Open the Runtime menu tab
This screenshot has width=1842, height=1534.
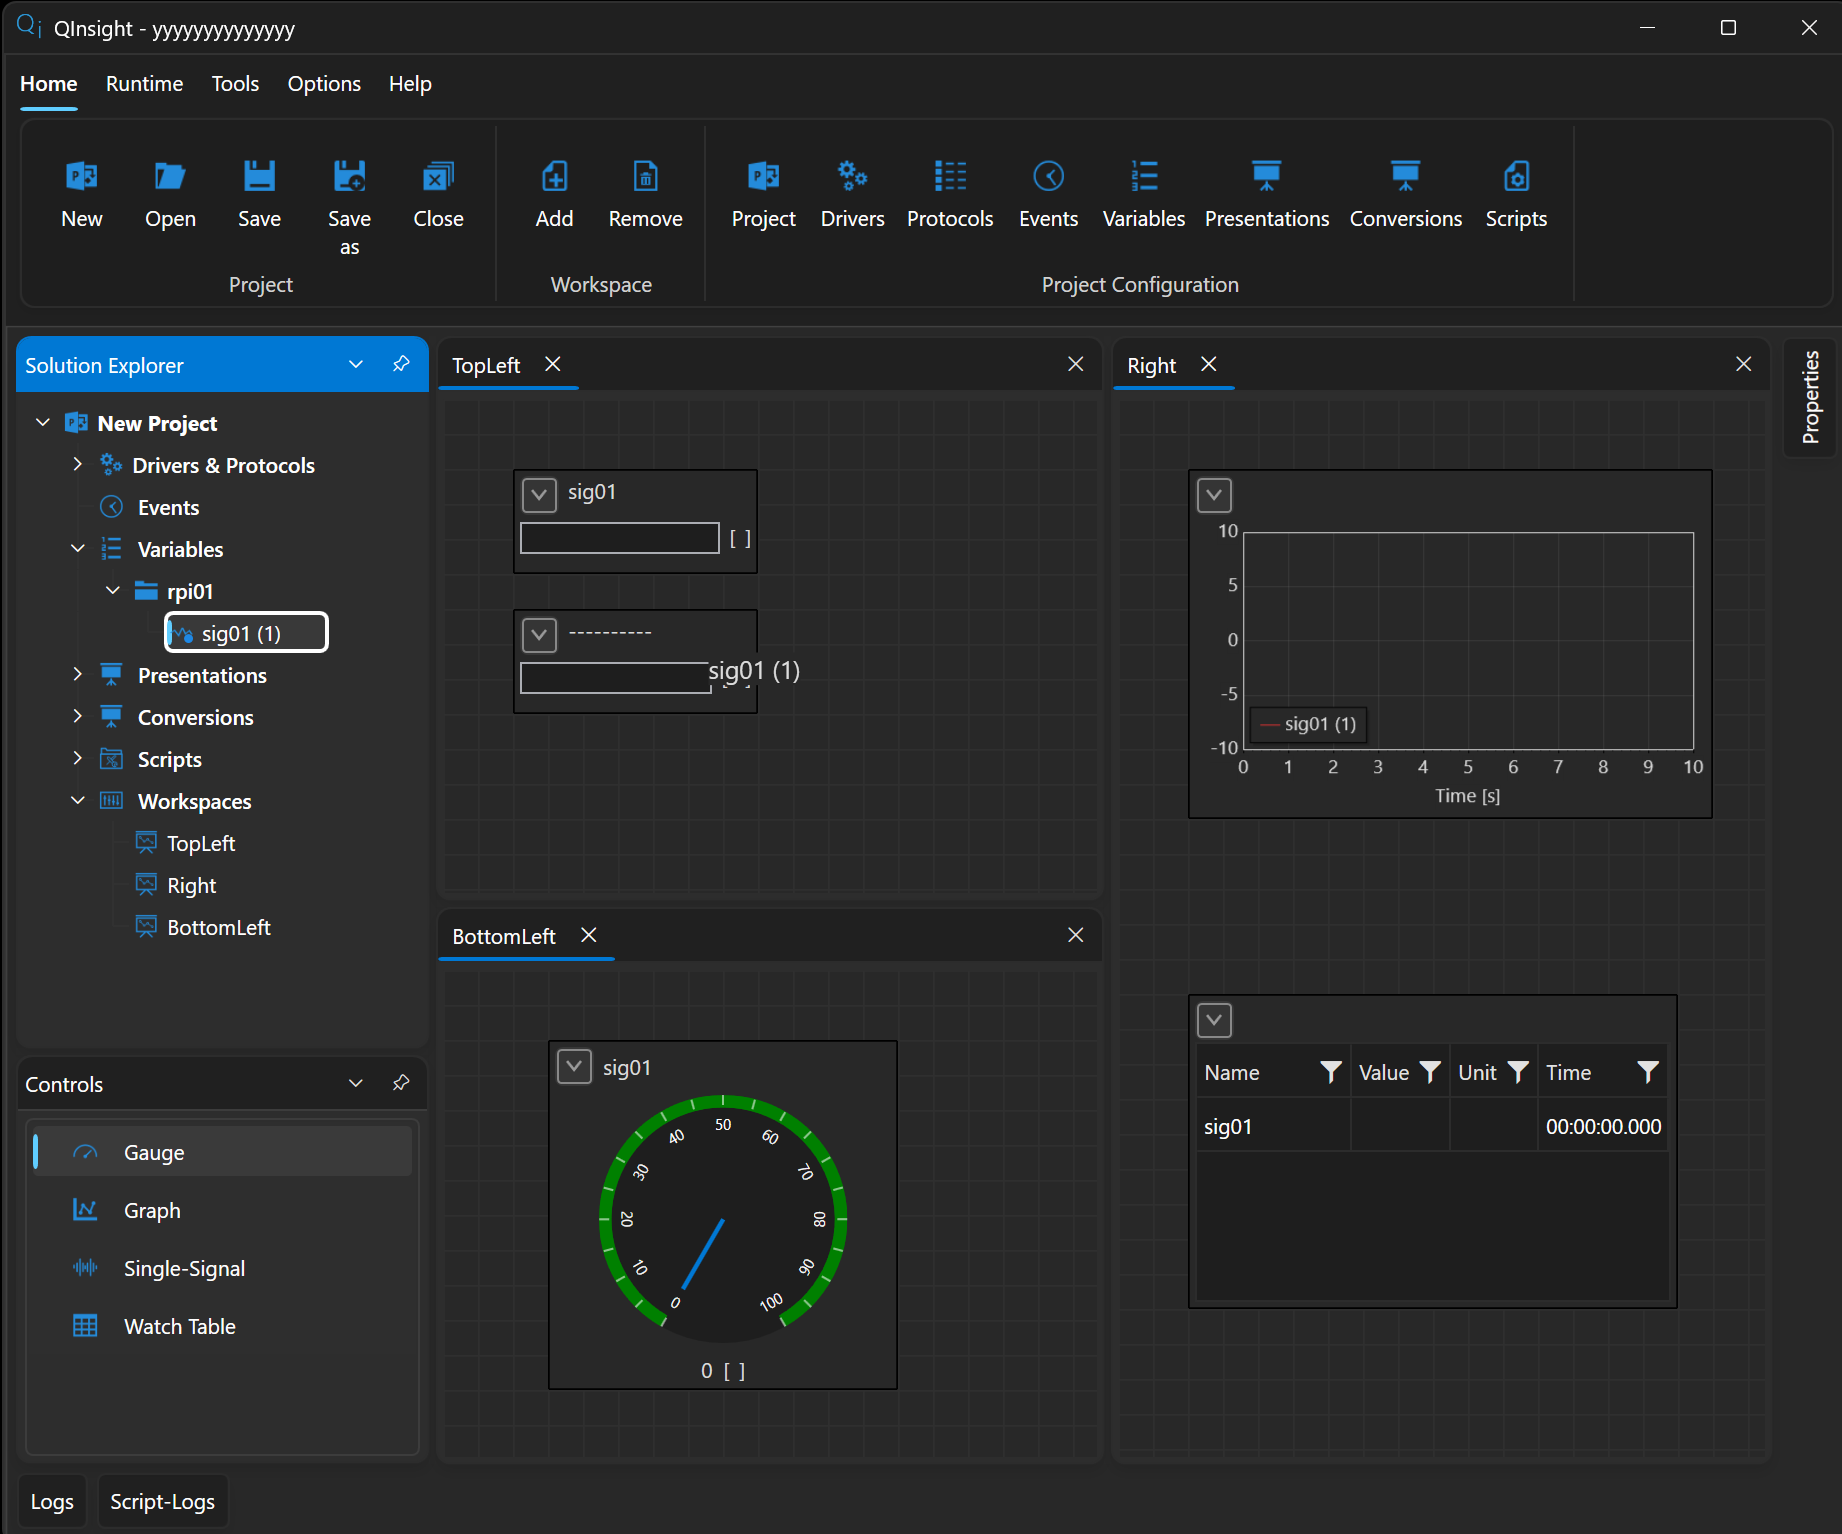[144, 84]
